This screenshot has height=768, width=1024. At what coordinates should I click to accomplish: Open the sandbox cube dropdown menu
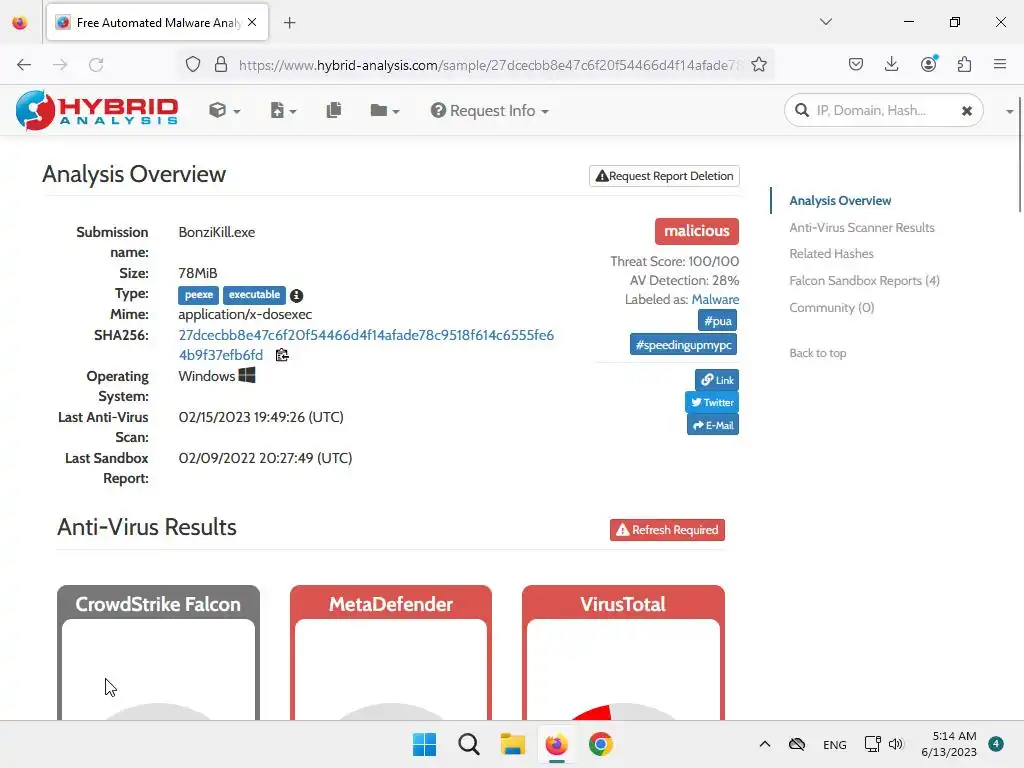(225, 110)
